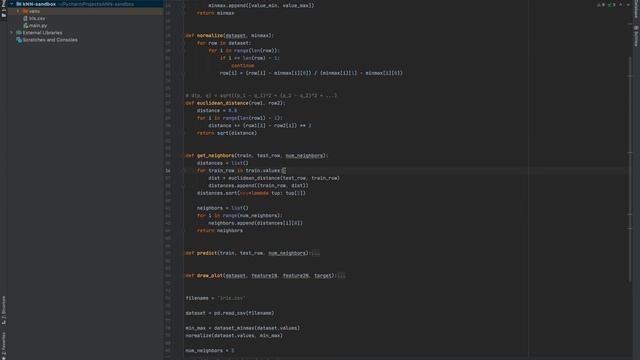
Task: Click the Scratches and Consoles icon
Action: pyautogui.click(x=19, y=40)
